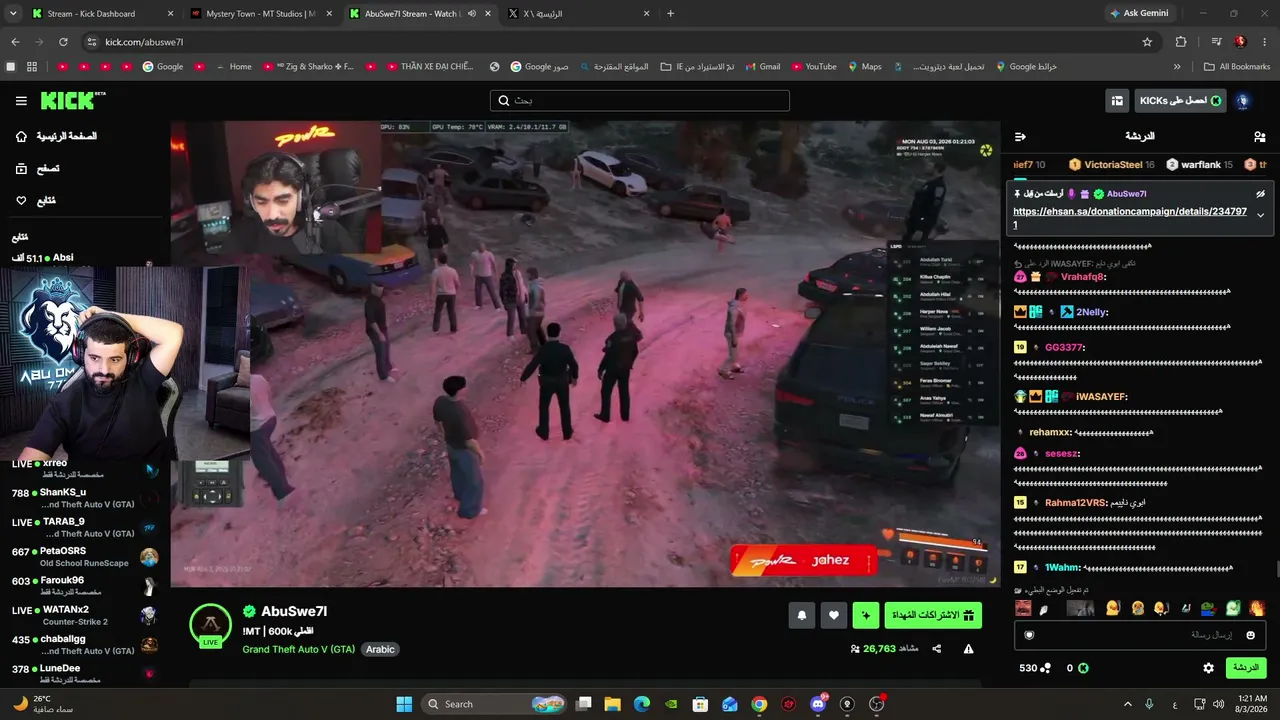Switch to the Mystery Town - MT Studios tab
Image resolution: width=1280 pixels, height=720 pixels.
tap(261, 14)
